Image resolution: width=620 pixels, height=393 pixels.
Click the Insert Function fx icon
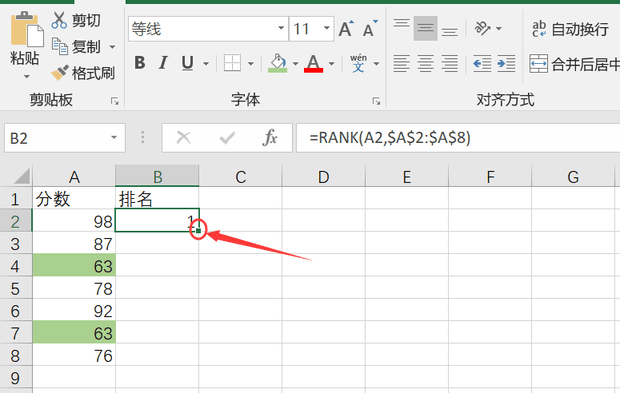[270, 138]
